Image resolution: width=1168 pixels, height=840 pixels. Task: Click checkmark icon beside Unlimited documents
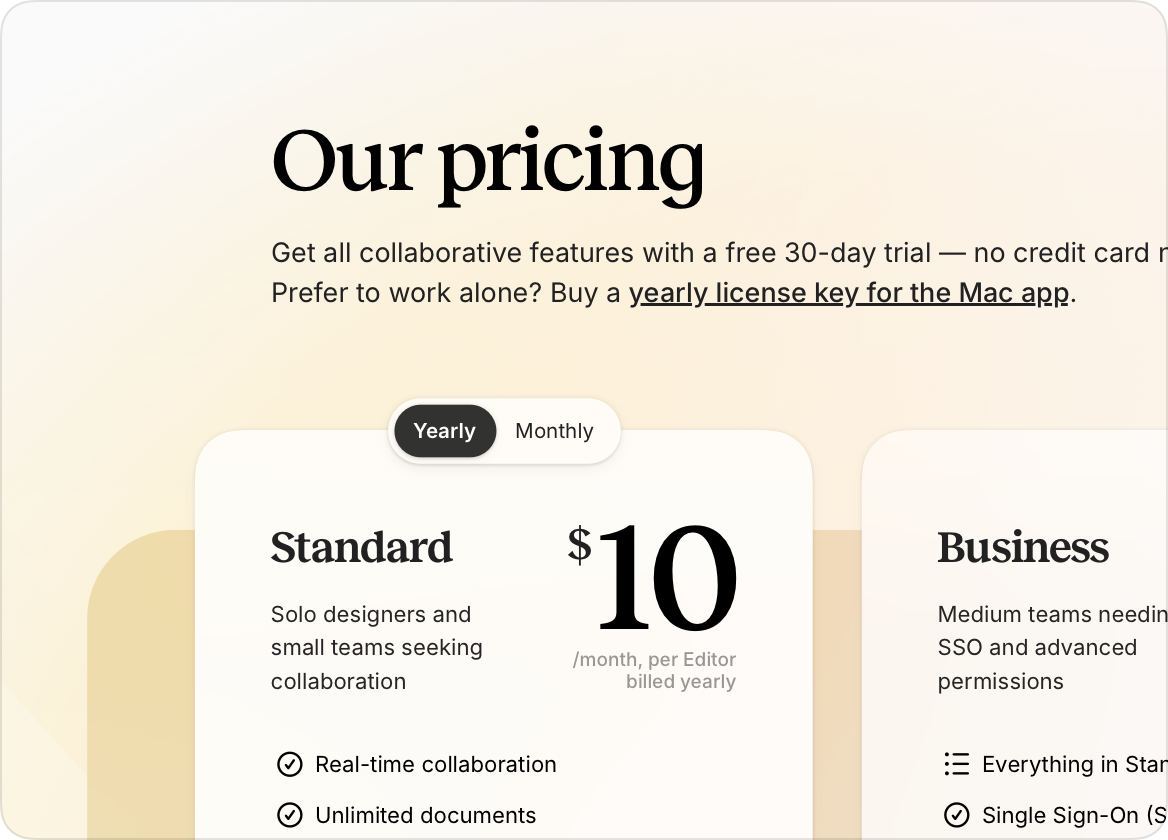pyautogui.click(x=289, y=815)
